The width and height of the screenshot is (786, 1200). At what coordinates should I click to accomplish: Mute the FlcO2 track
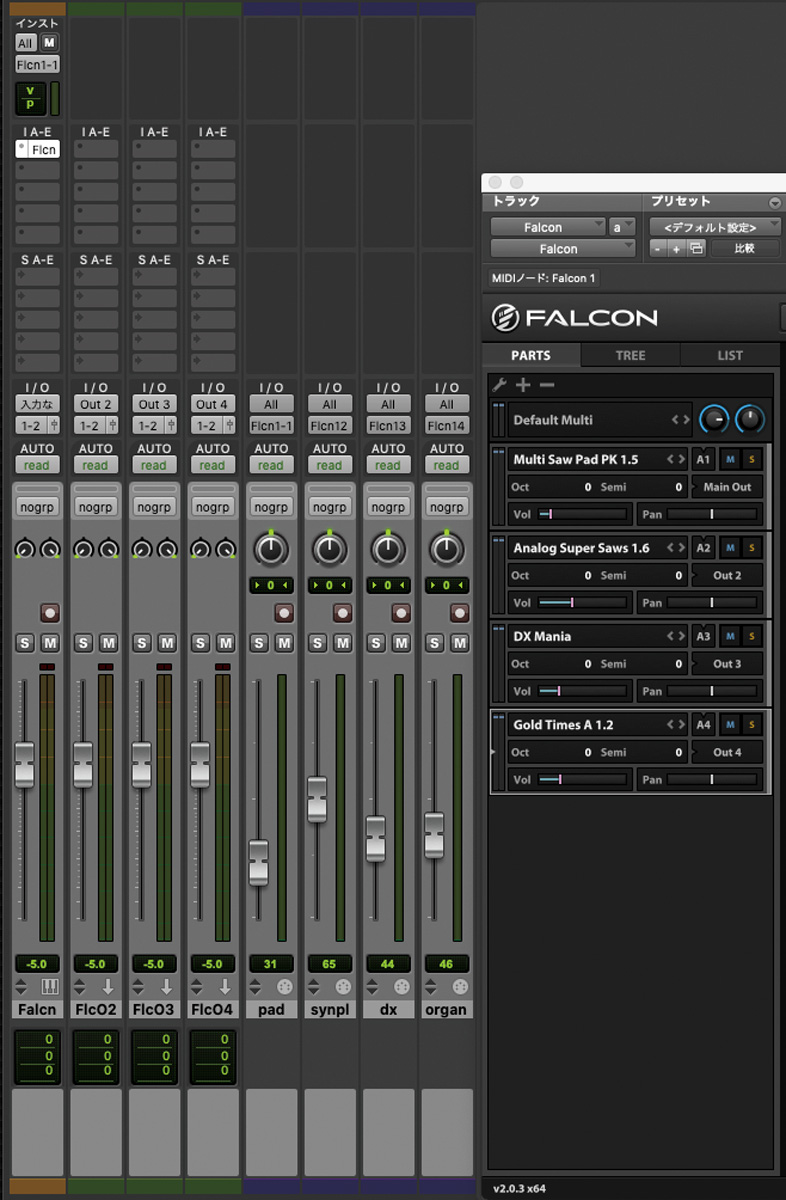[x=109, y=643]
